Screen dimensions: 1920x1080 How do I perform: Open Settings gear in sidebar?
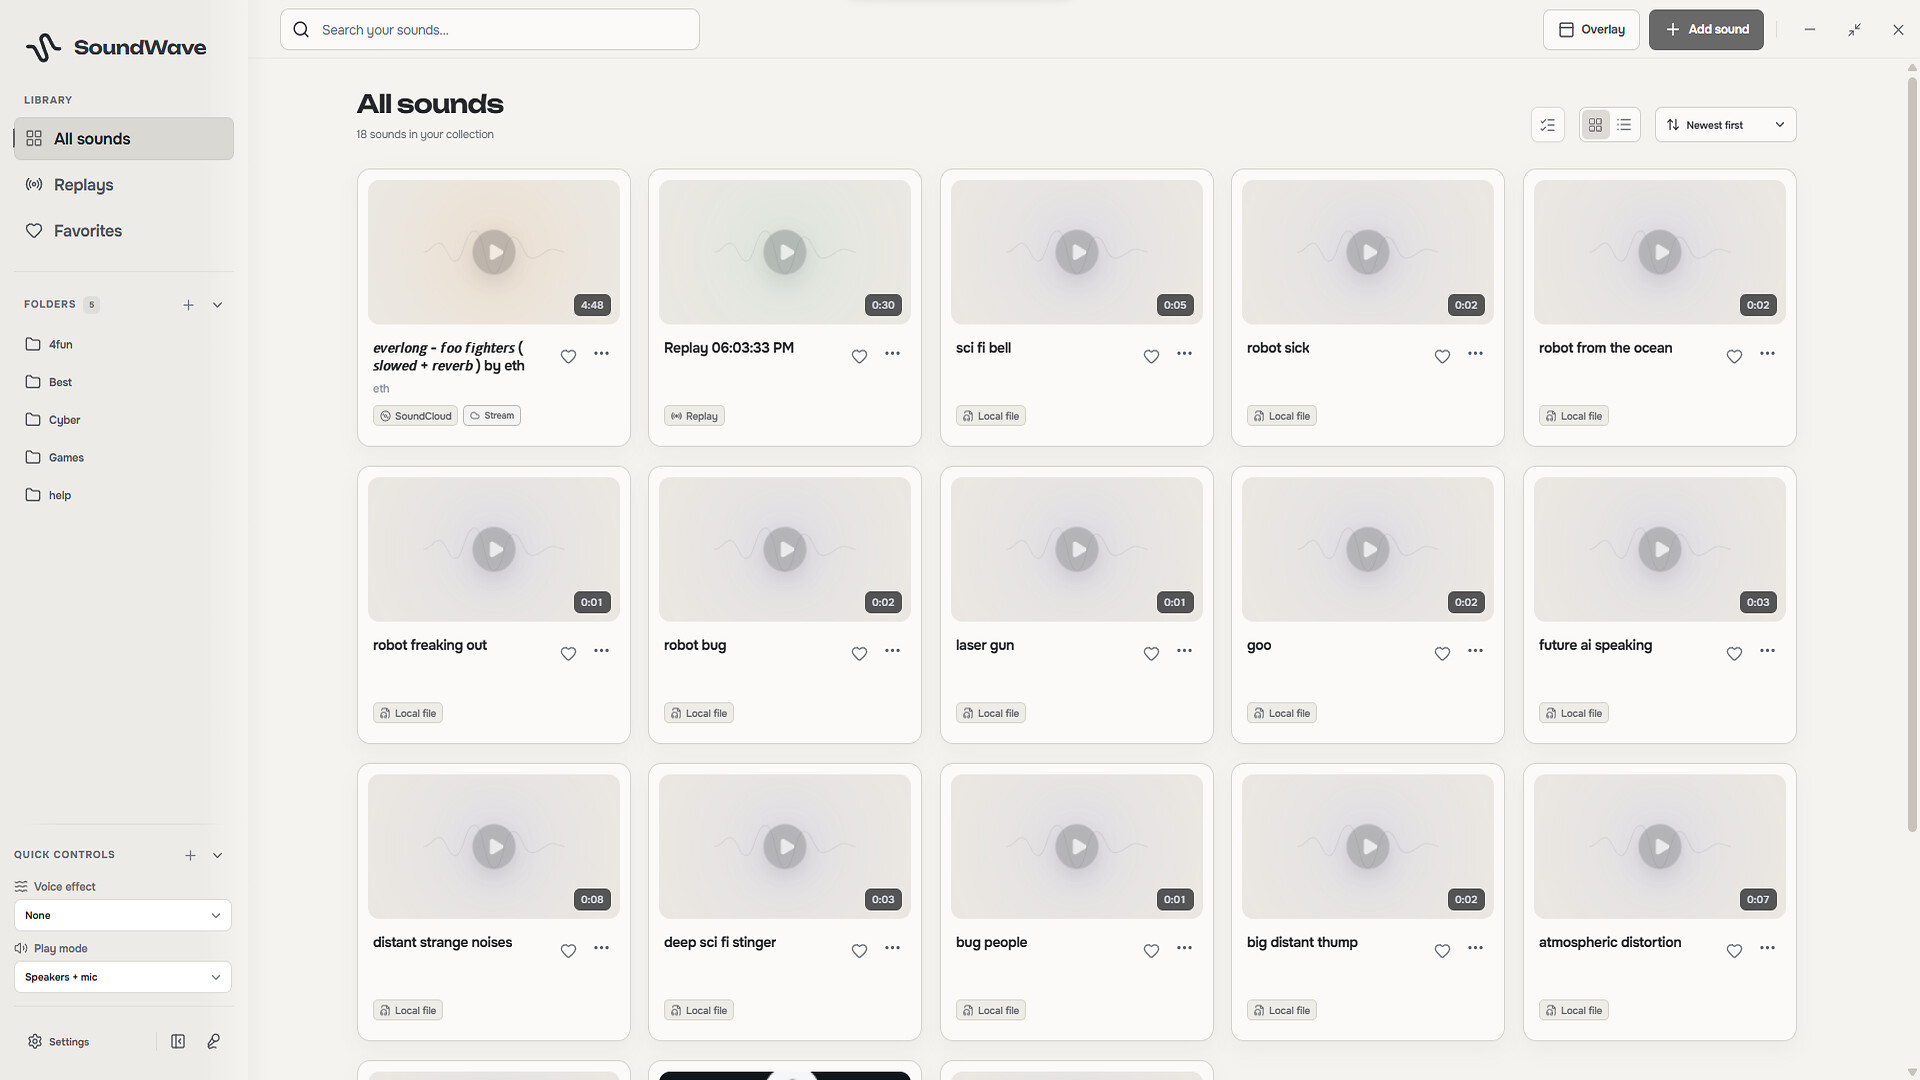click(59, 1041)
